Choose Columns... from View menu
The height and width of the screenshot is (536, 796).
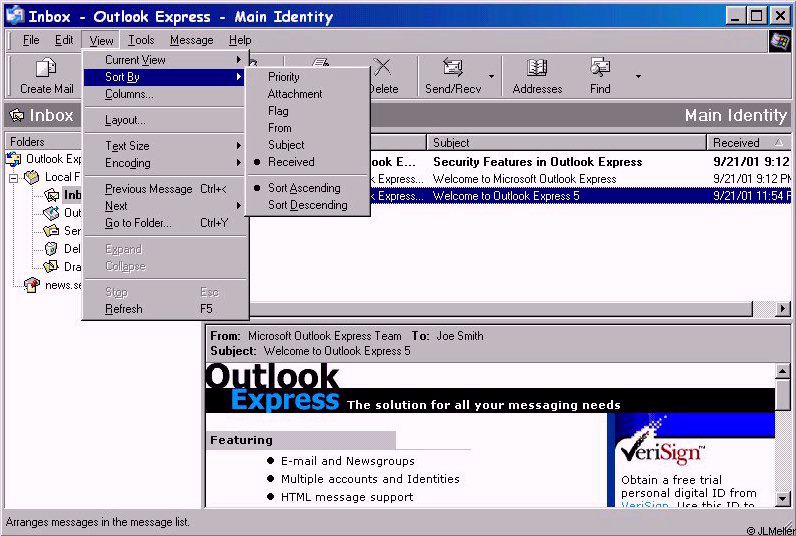coord(165,94)
